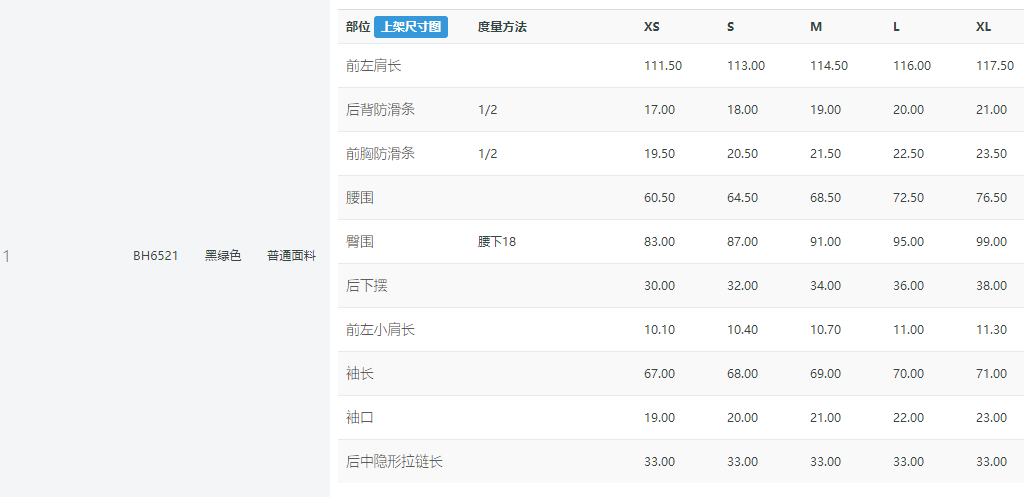Image resolution: width=1024 pixels, height=497 pixels.
Task: Select the 后中隐形拉链长 row label
Action: coord(394,462)
